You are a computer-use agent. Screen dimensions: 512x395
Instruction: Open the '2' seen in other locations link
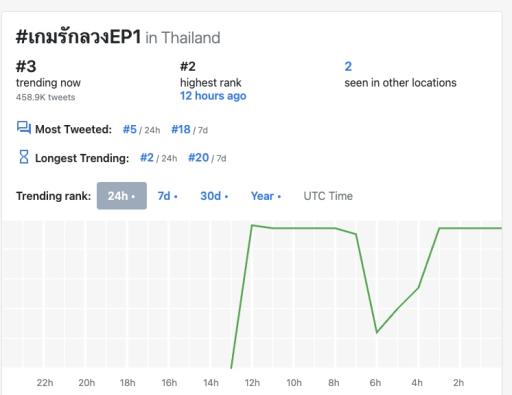tap(348, 66)
